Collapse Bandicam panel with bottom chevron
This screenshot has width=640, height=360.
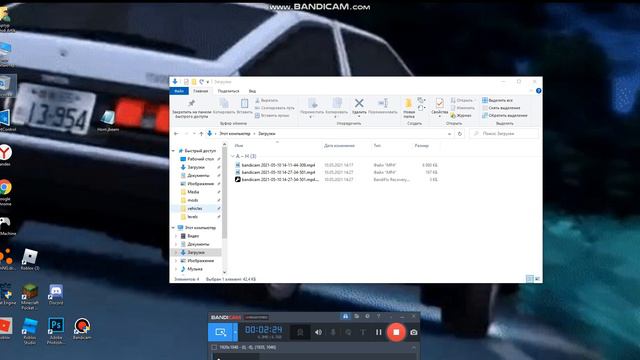coord(413,347)
